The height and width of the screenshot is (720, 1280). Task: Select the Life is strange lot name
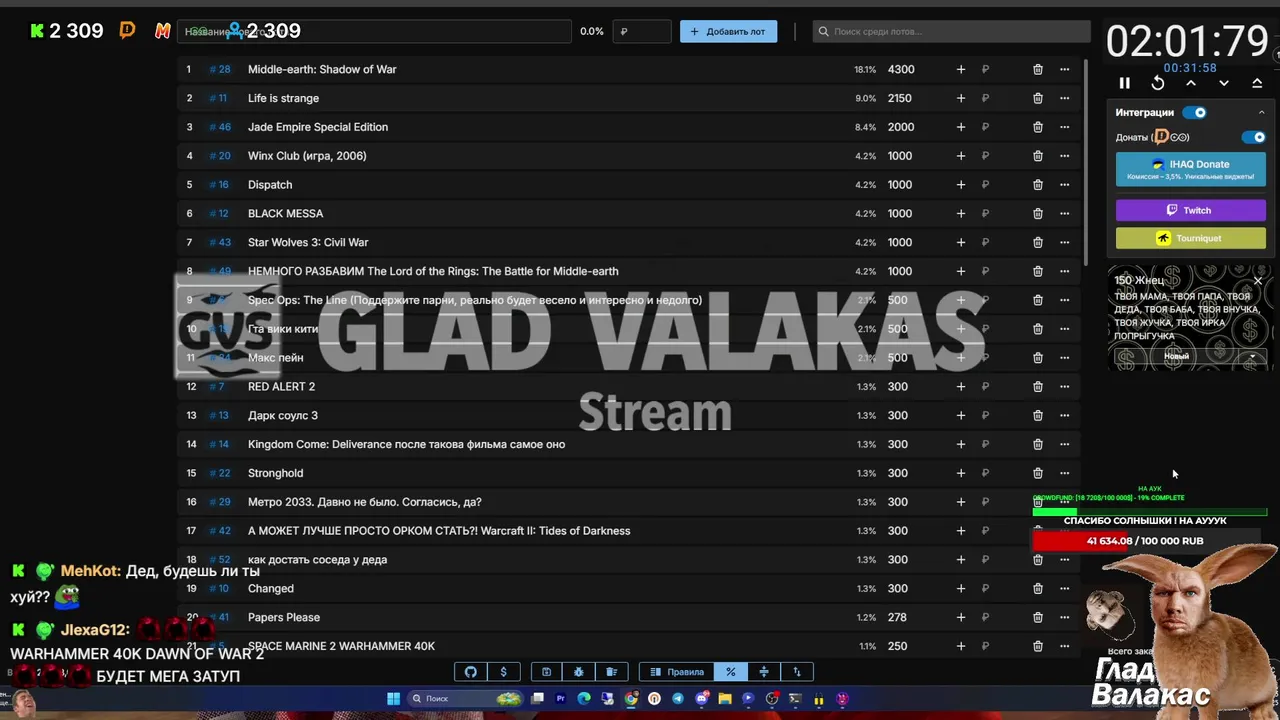pyautogui.click(x=283, y=98)
